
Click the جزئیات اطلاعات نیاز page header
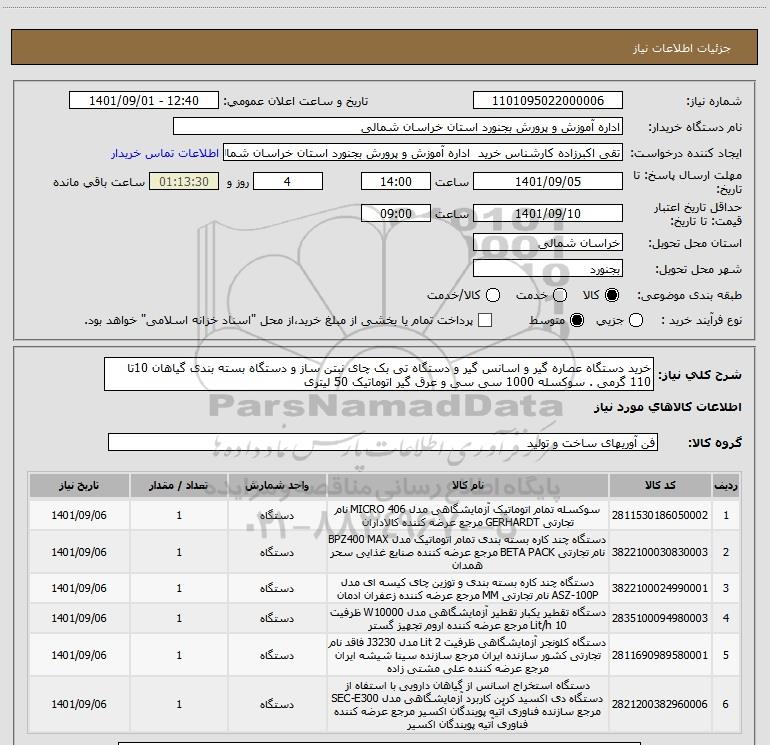(x=682, y=48)
